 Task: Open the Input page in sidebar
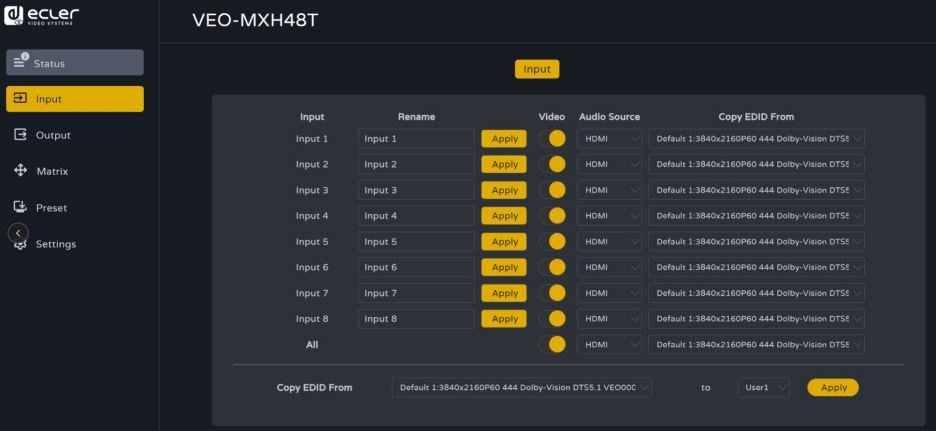point(75,99)
